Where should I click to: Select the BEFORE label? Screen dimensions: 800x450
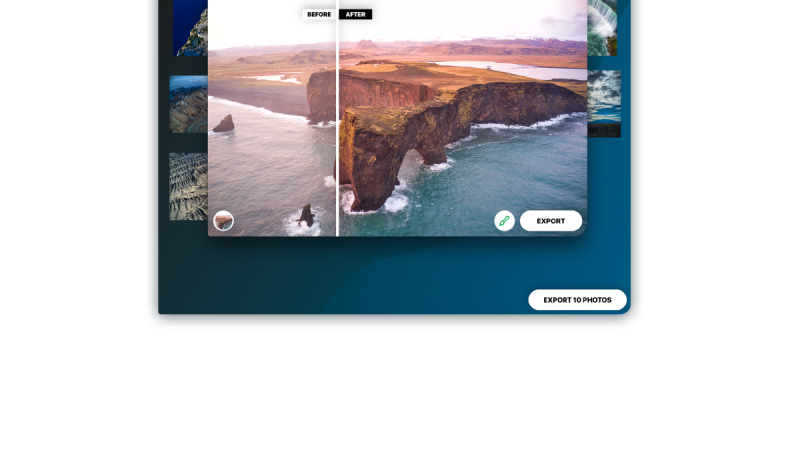pyautogui.click(x=319, y=14)
